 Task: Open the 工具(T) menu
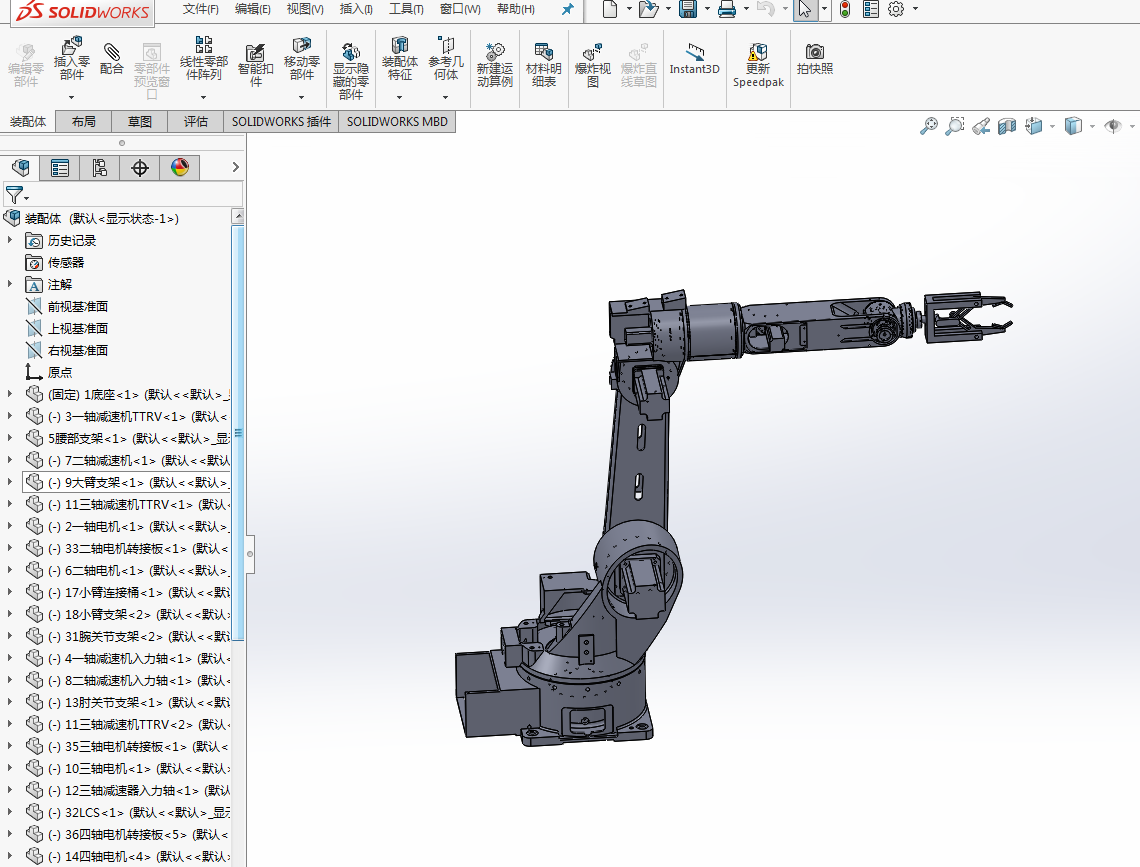[x=406, y=9]
